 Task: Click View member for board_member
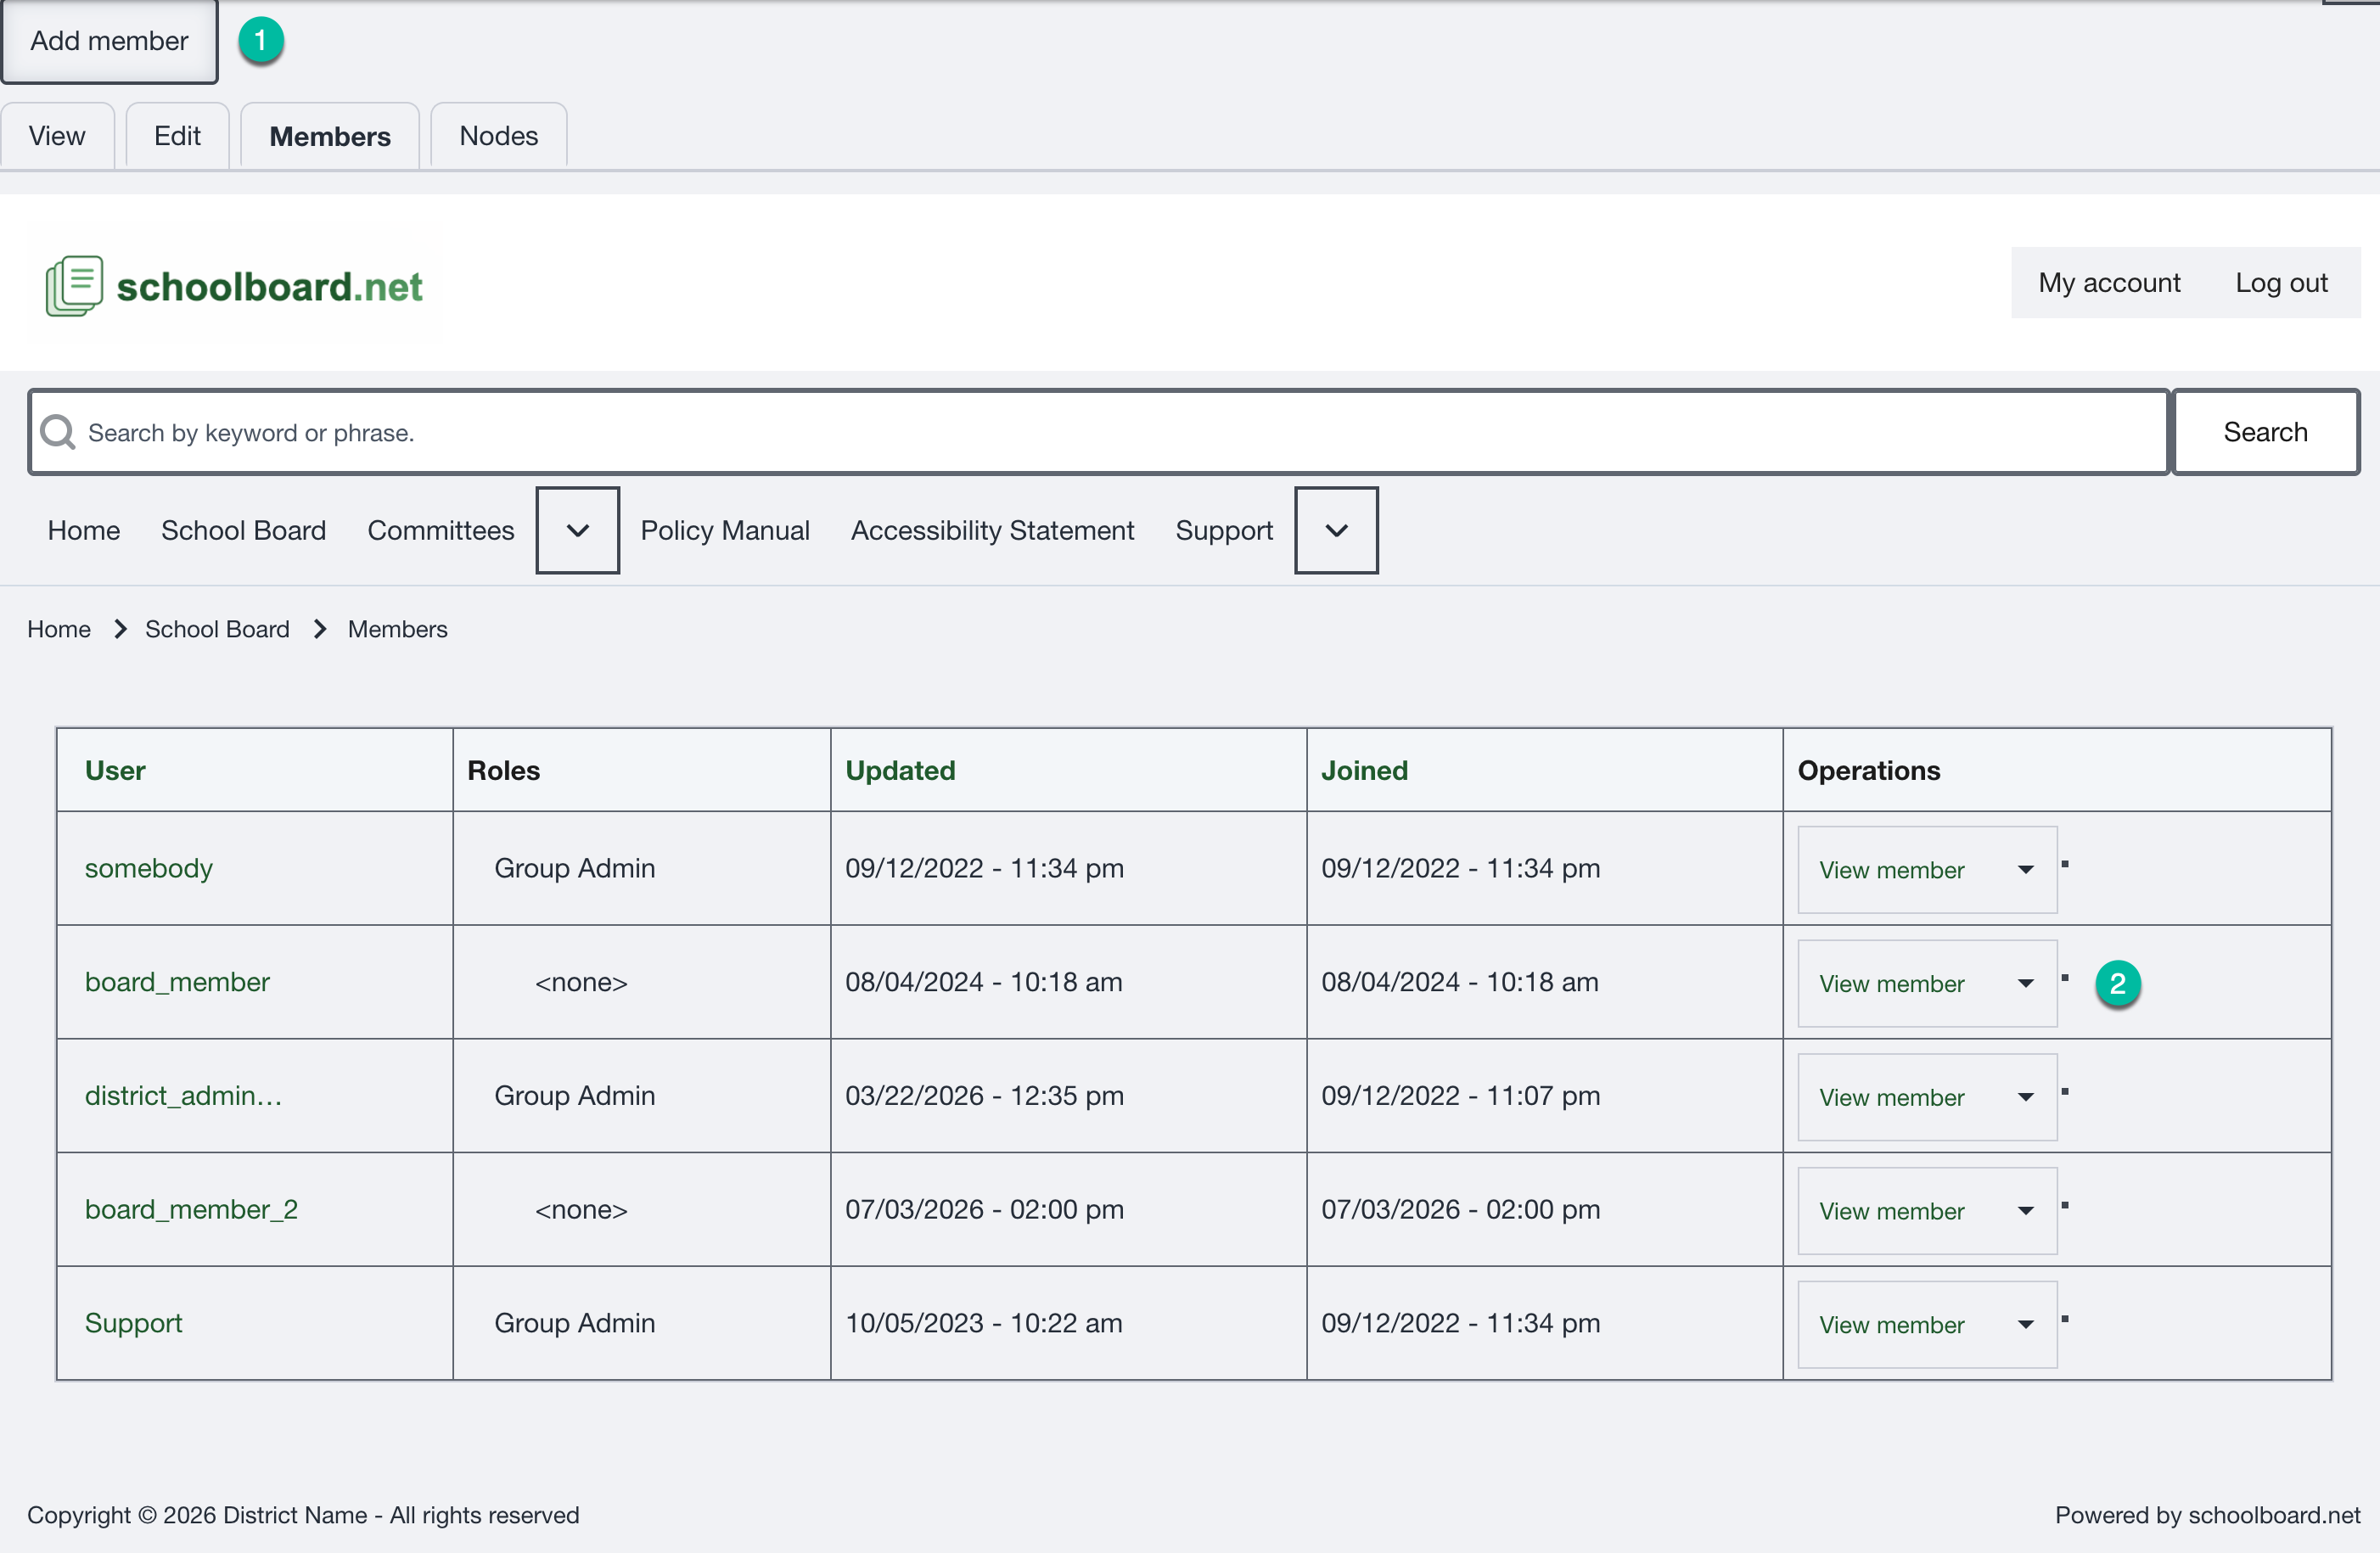click(x=1891, y=984)
